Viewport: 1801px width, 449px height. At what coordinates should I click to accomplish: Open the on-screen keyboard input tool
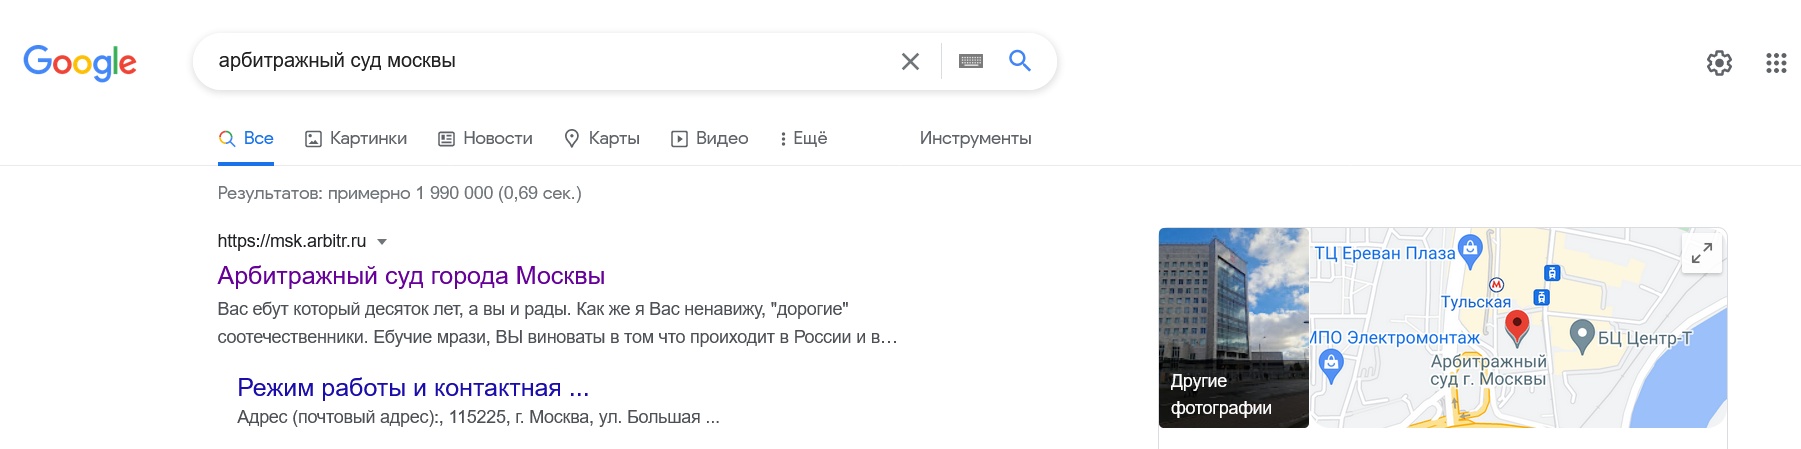point(971,62)
